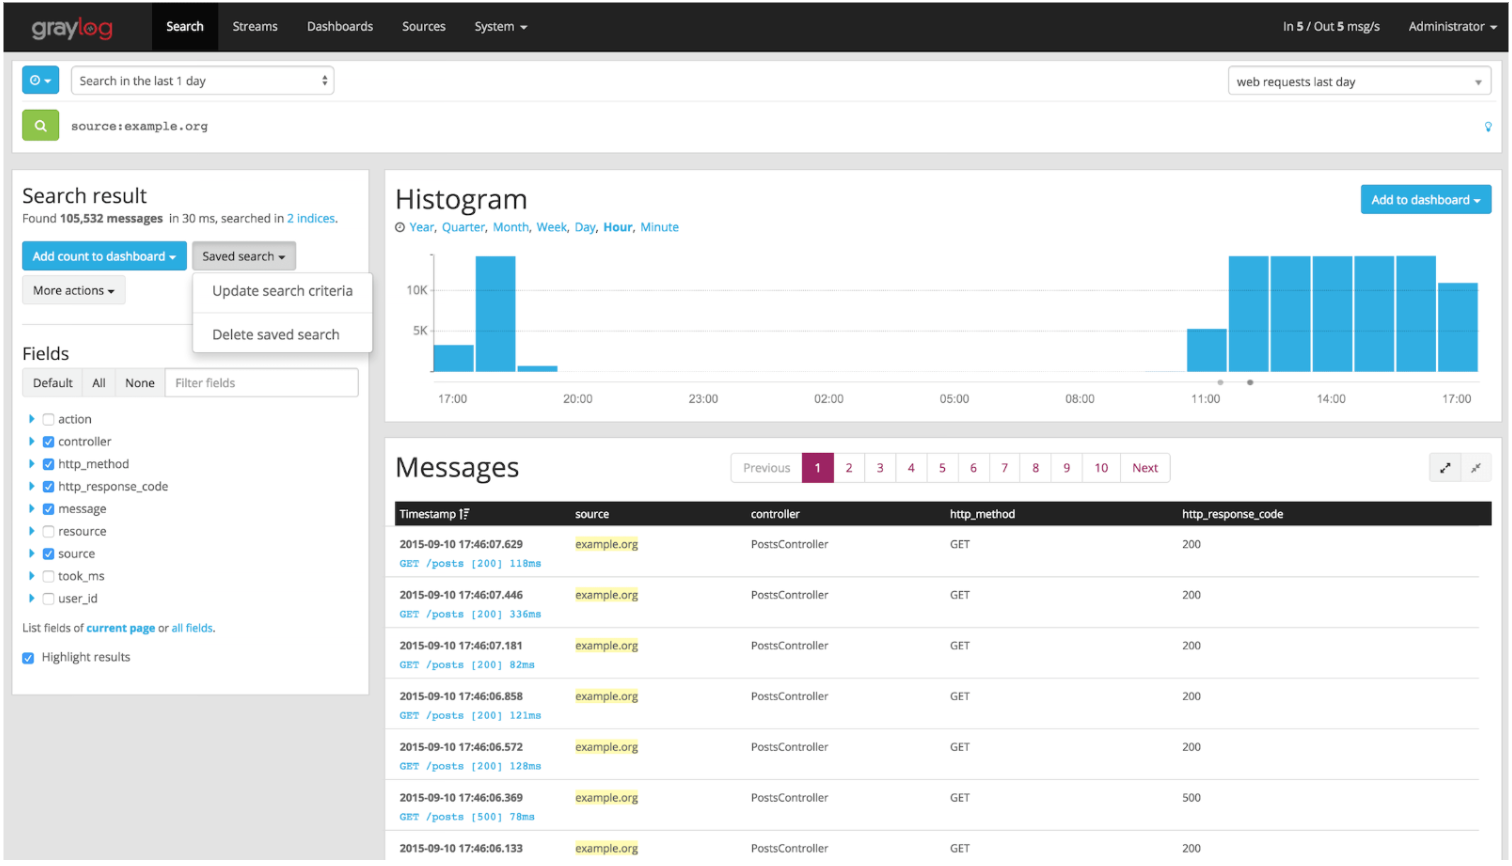
Task: List all fields link
Action: 192,629
